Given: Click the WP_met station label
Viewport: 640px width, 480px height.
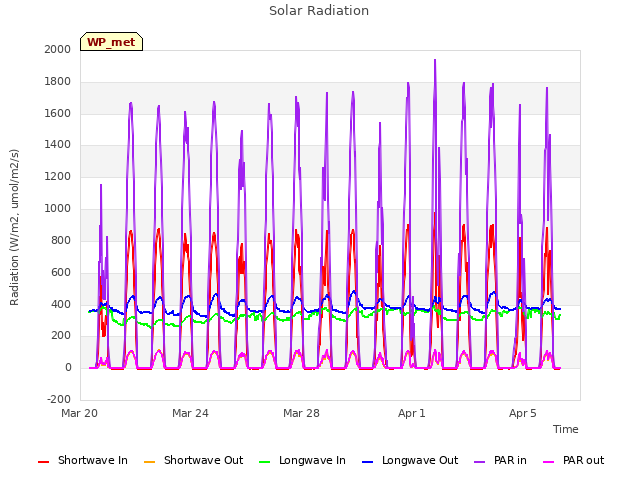Looking at the screenshot, I should (x=111, y=42).
